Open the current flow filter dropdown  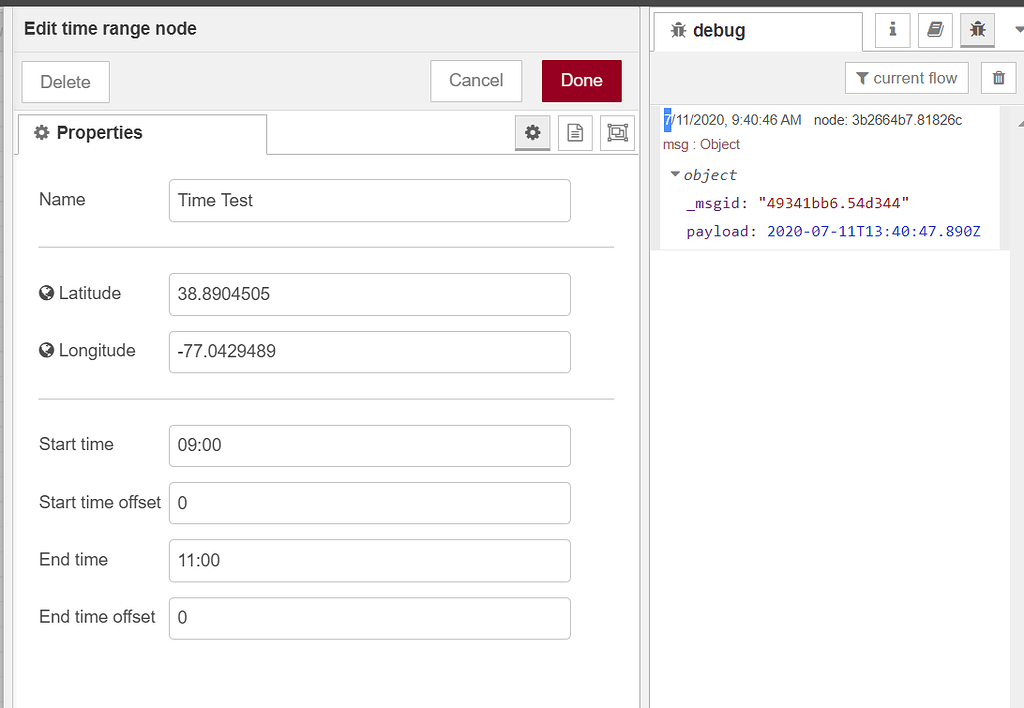point(906,77)
